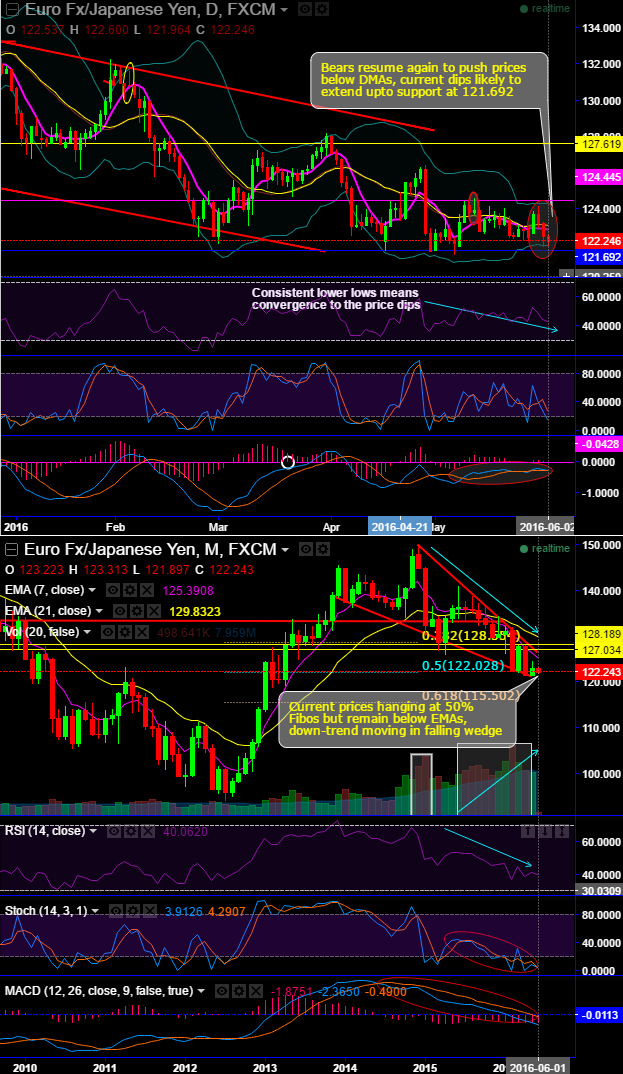Viewport: 623px width, 1074px height.
Task: Hide the Stoch (14, 3, 1) indicator via eye
Action: [115, 911]
